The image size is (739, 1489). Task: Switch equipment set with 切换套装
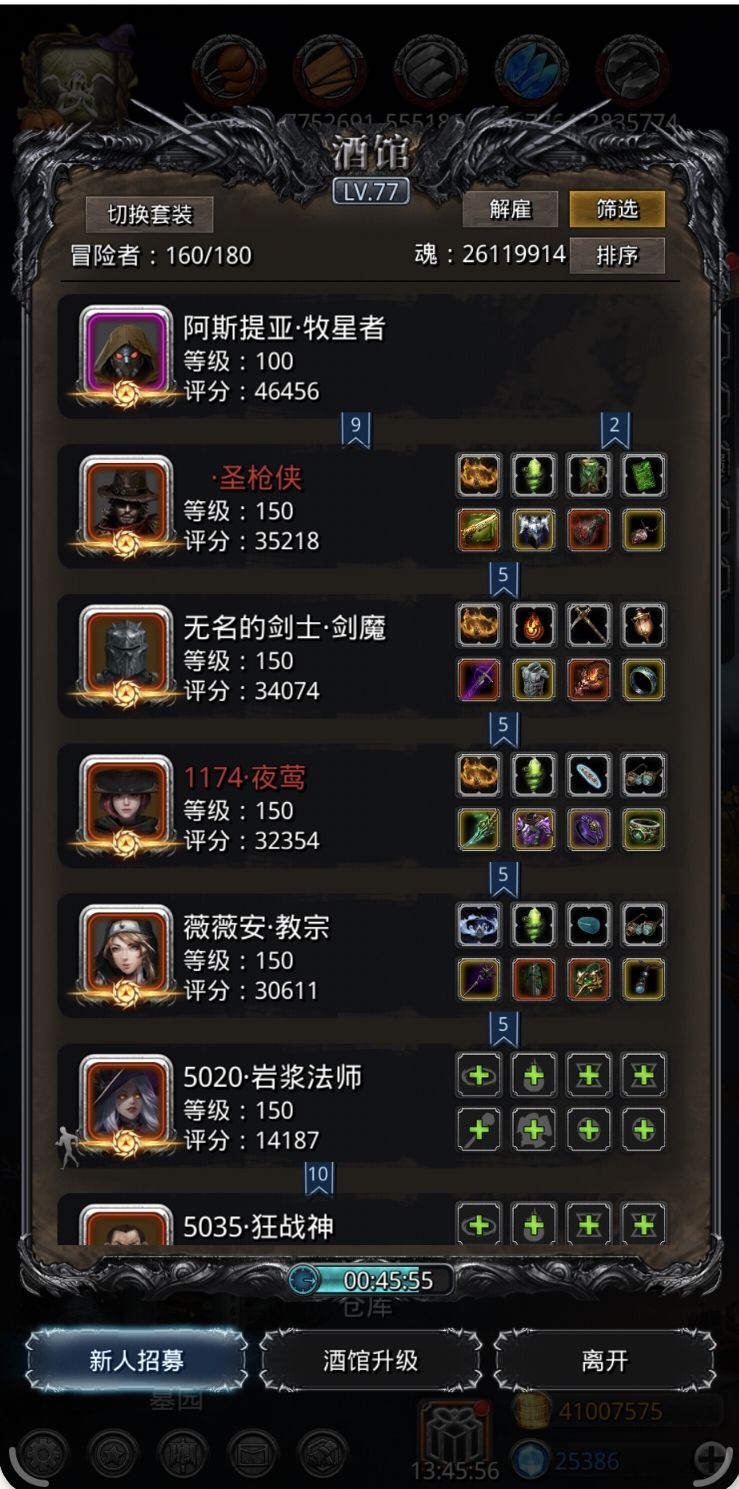pyautogui.click(x=149, y=214)
